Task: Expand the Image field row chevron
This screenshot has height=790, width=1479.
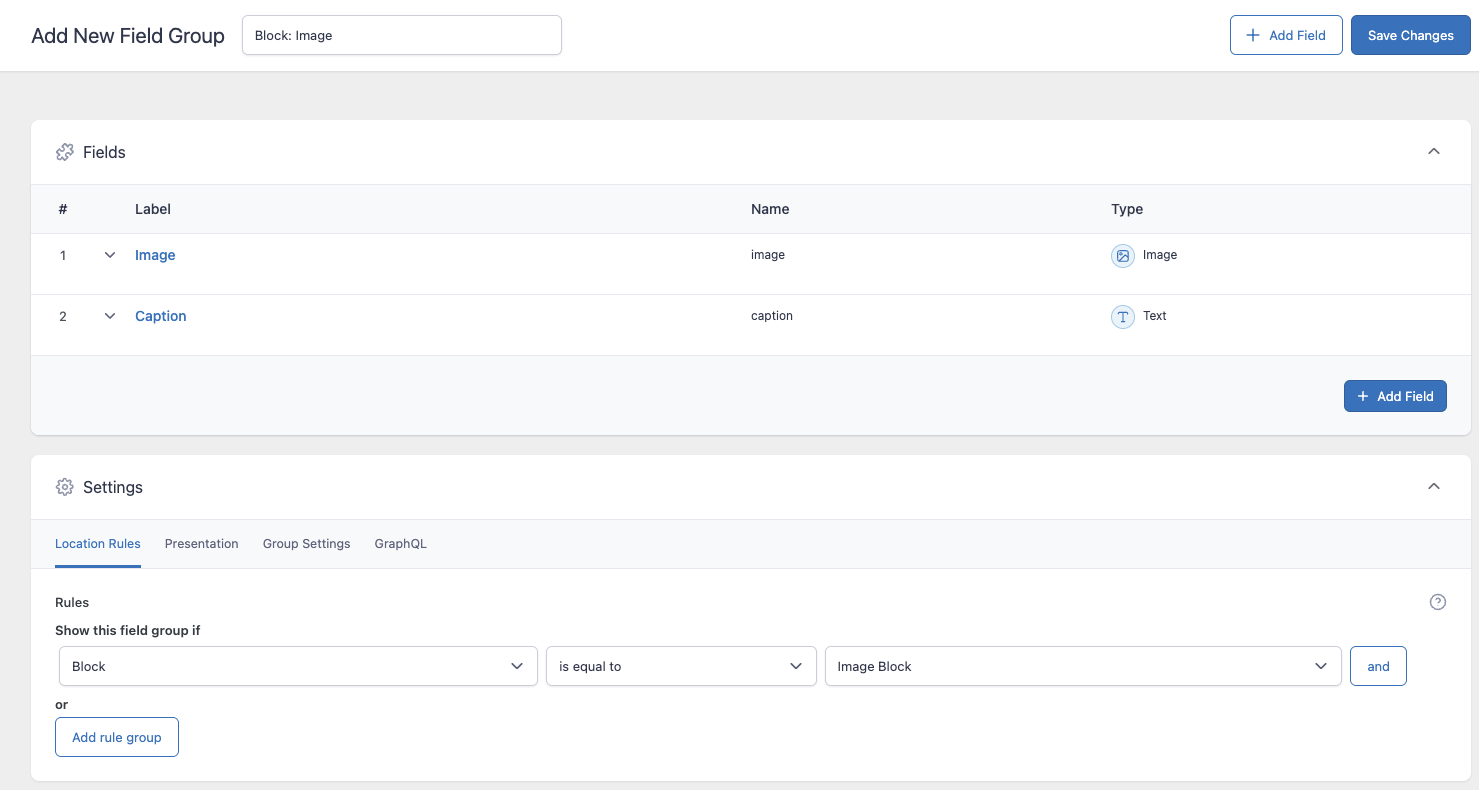Action: pyautogui.click(x=110, y=256)
